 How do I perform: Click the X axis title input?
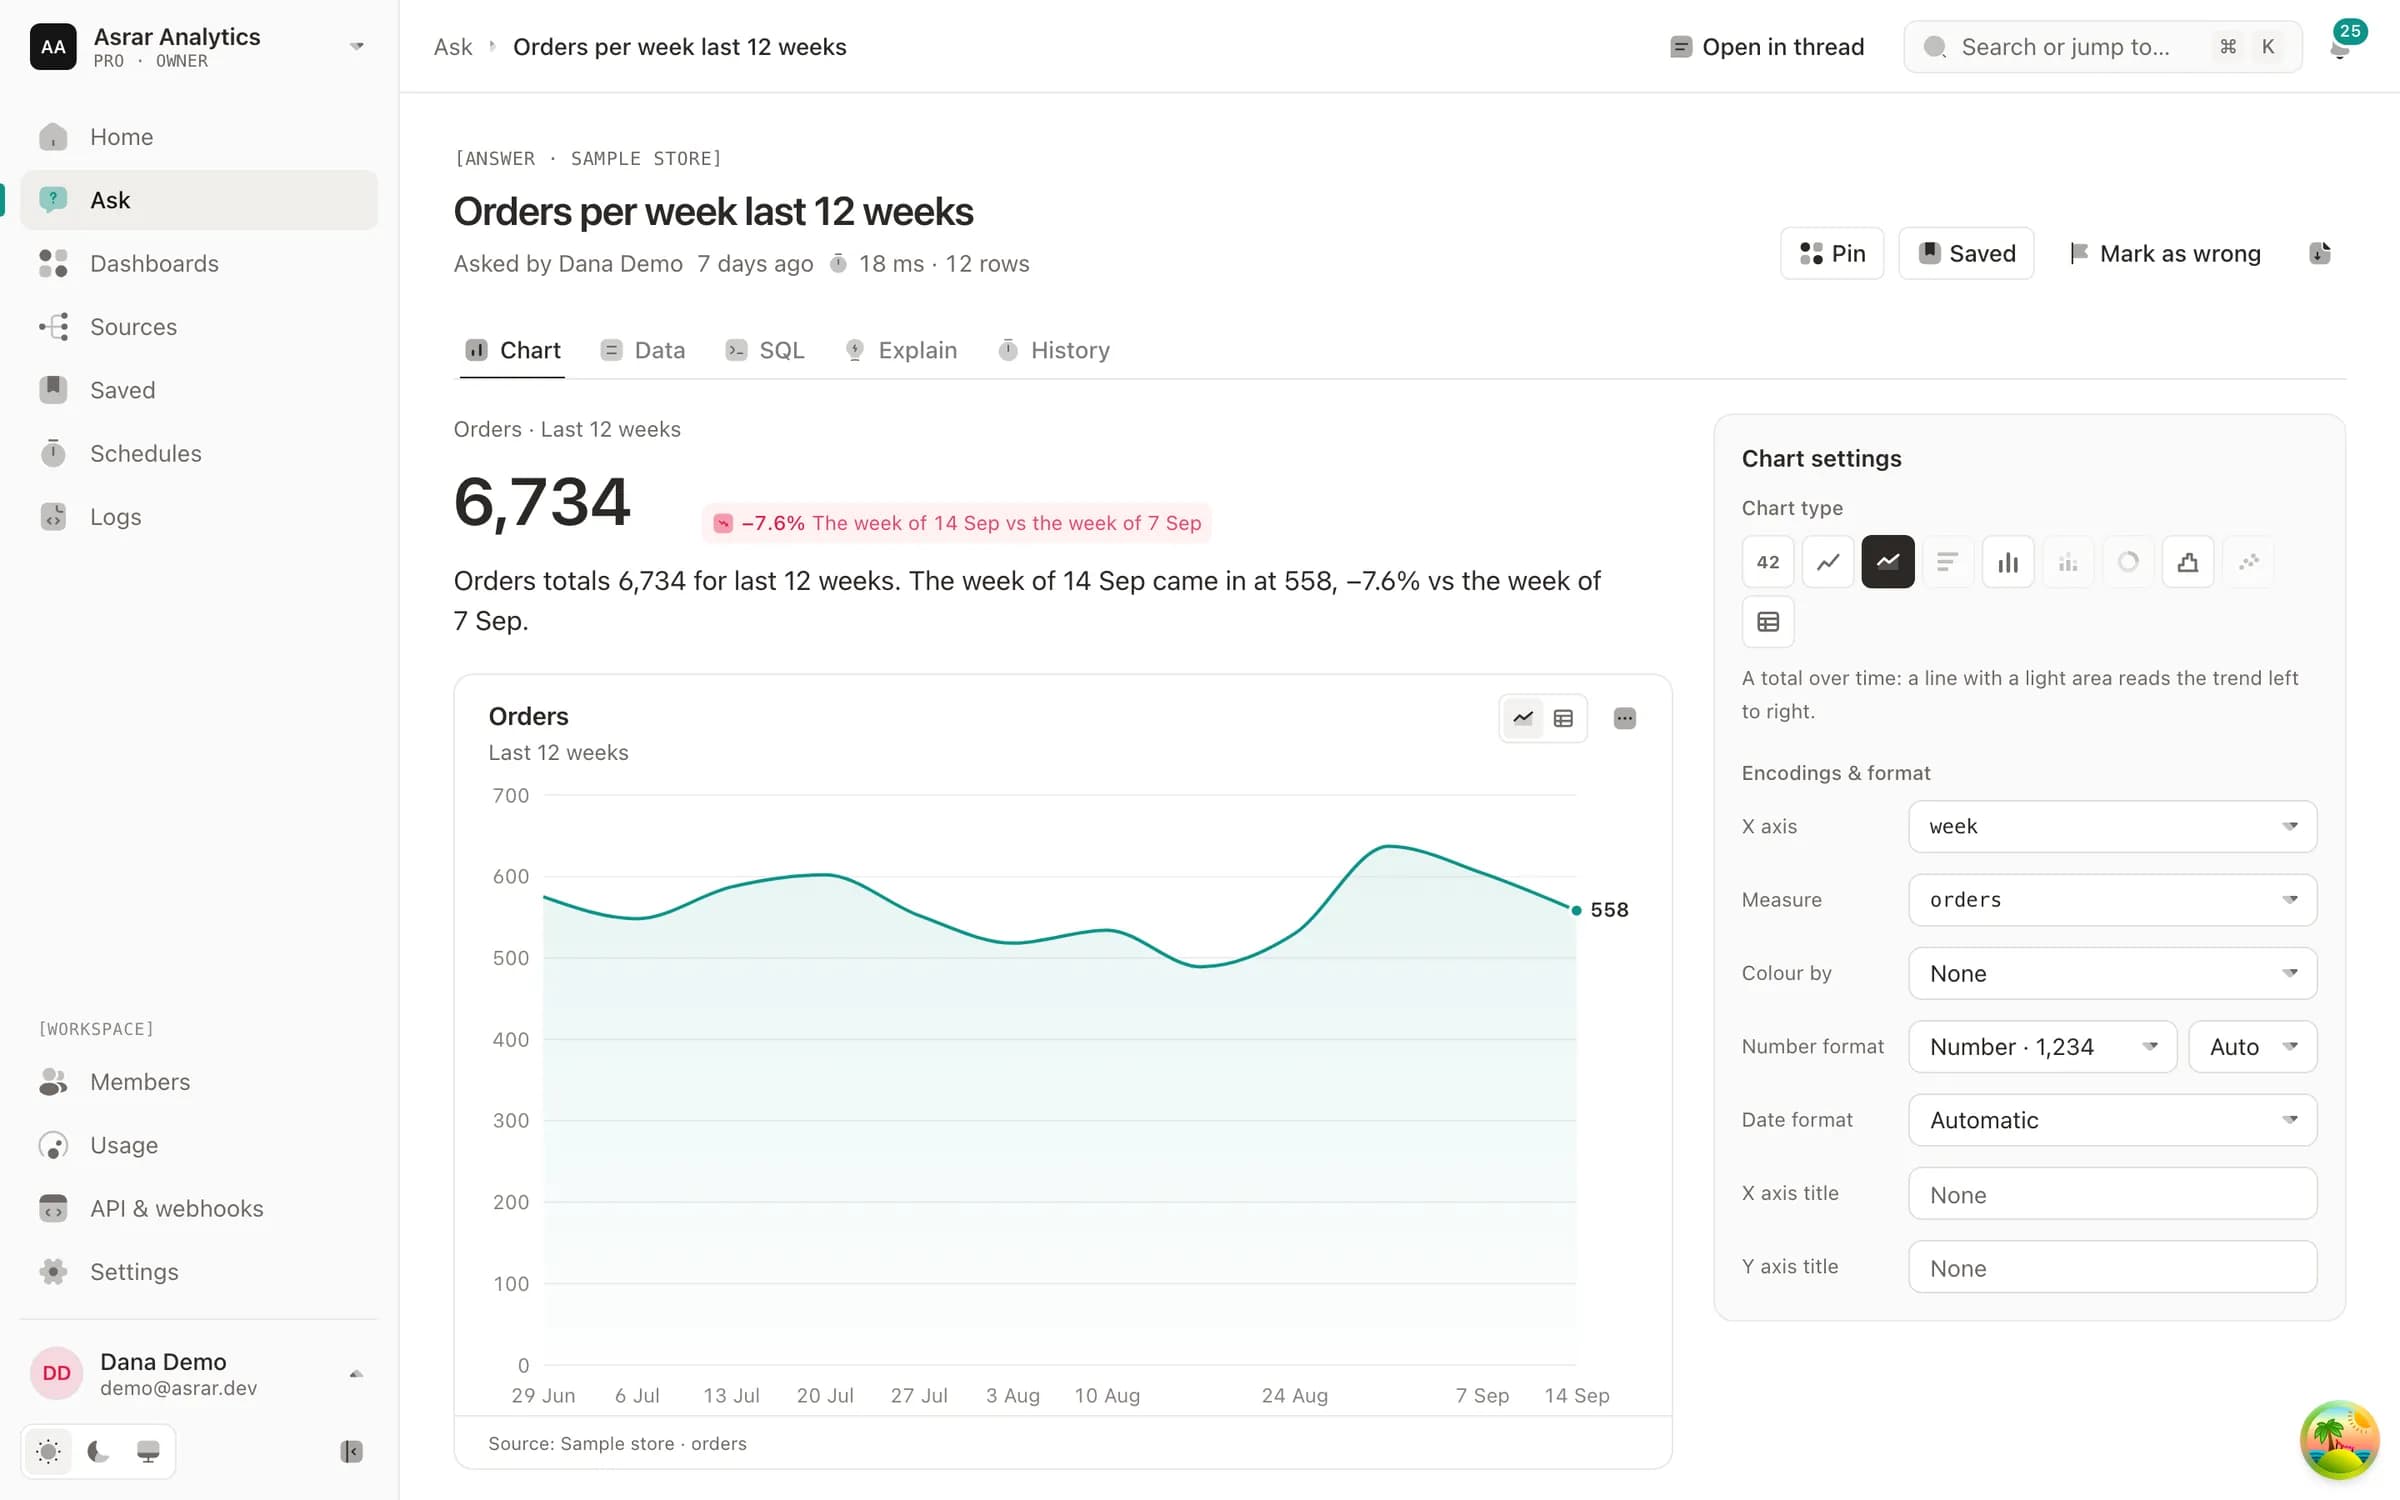coord(2112,1194)
